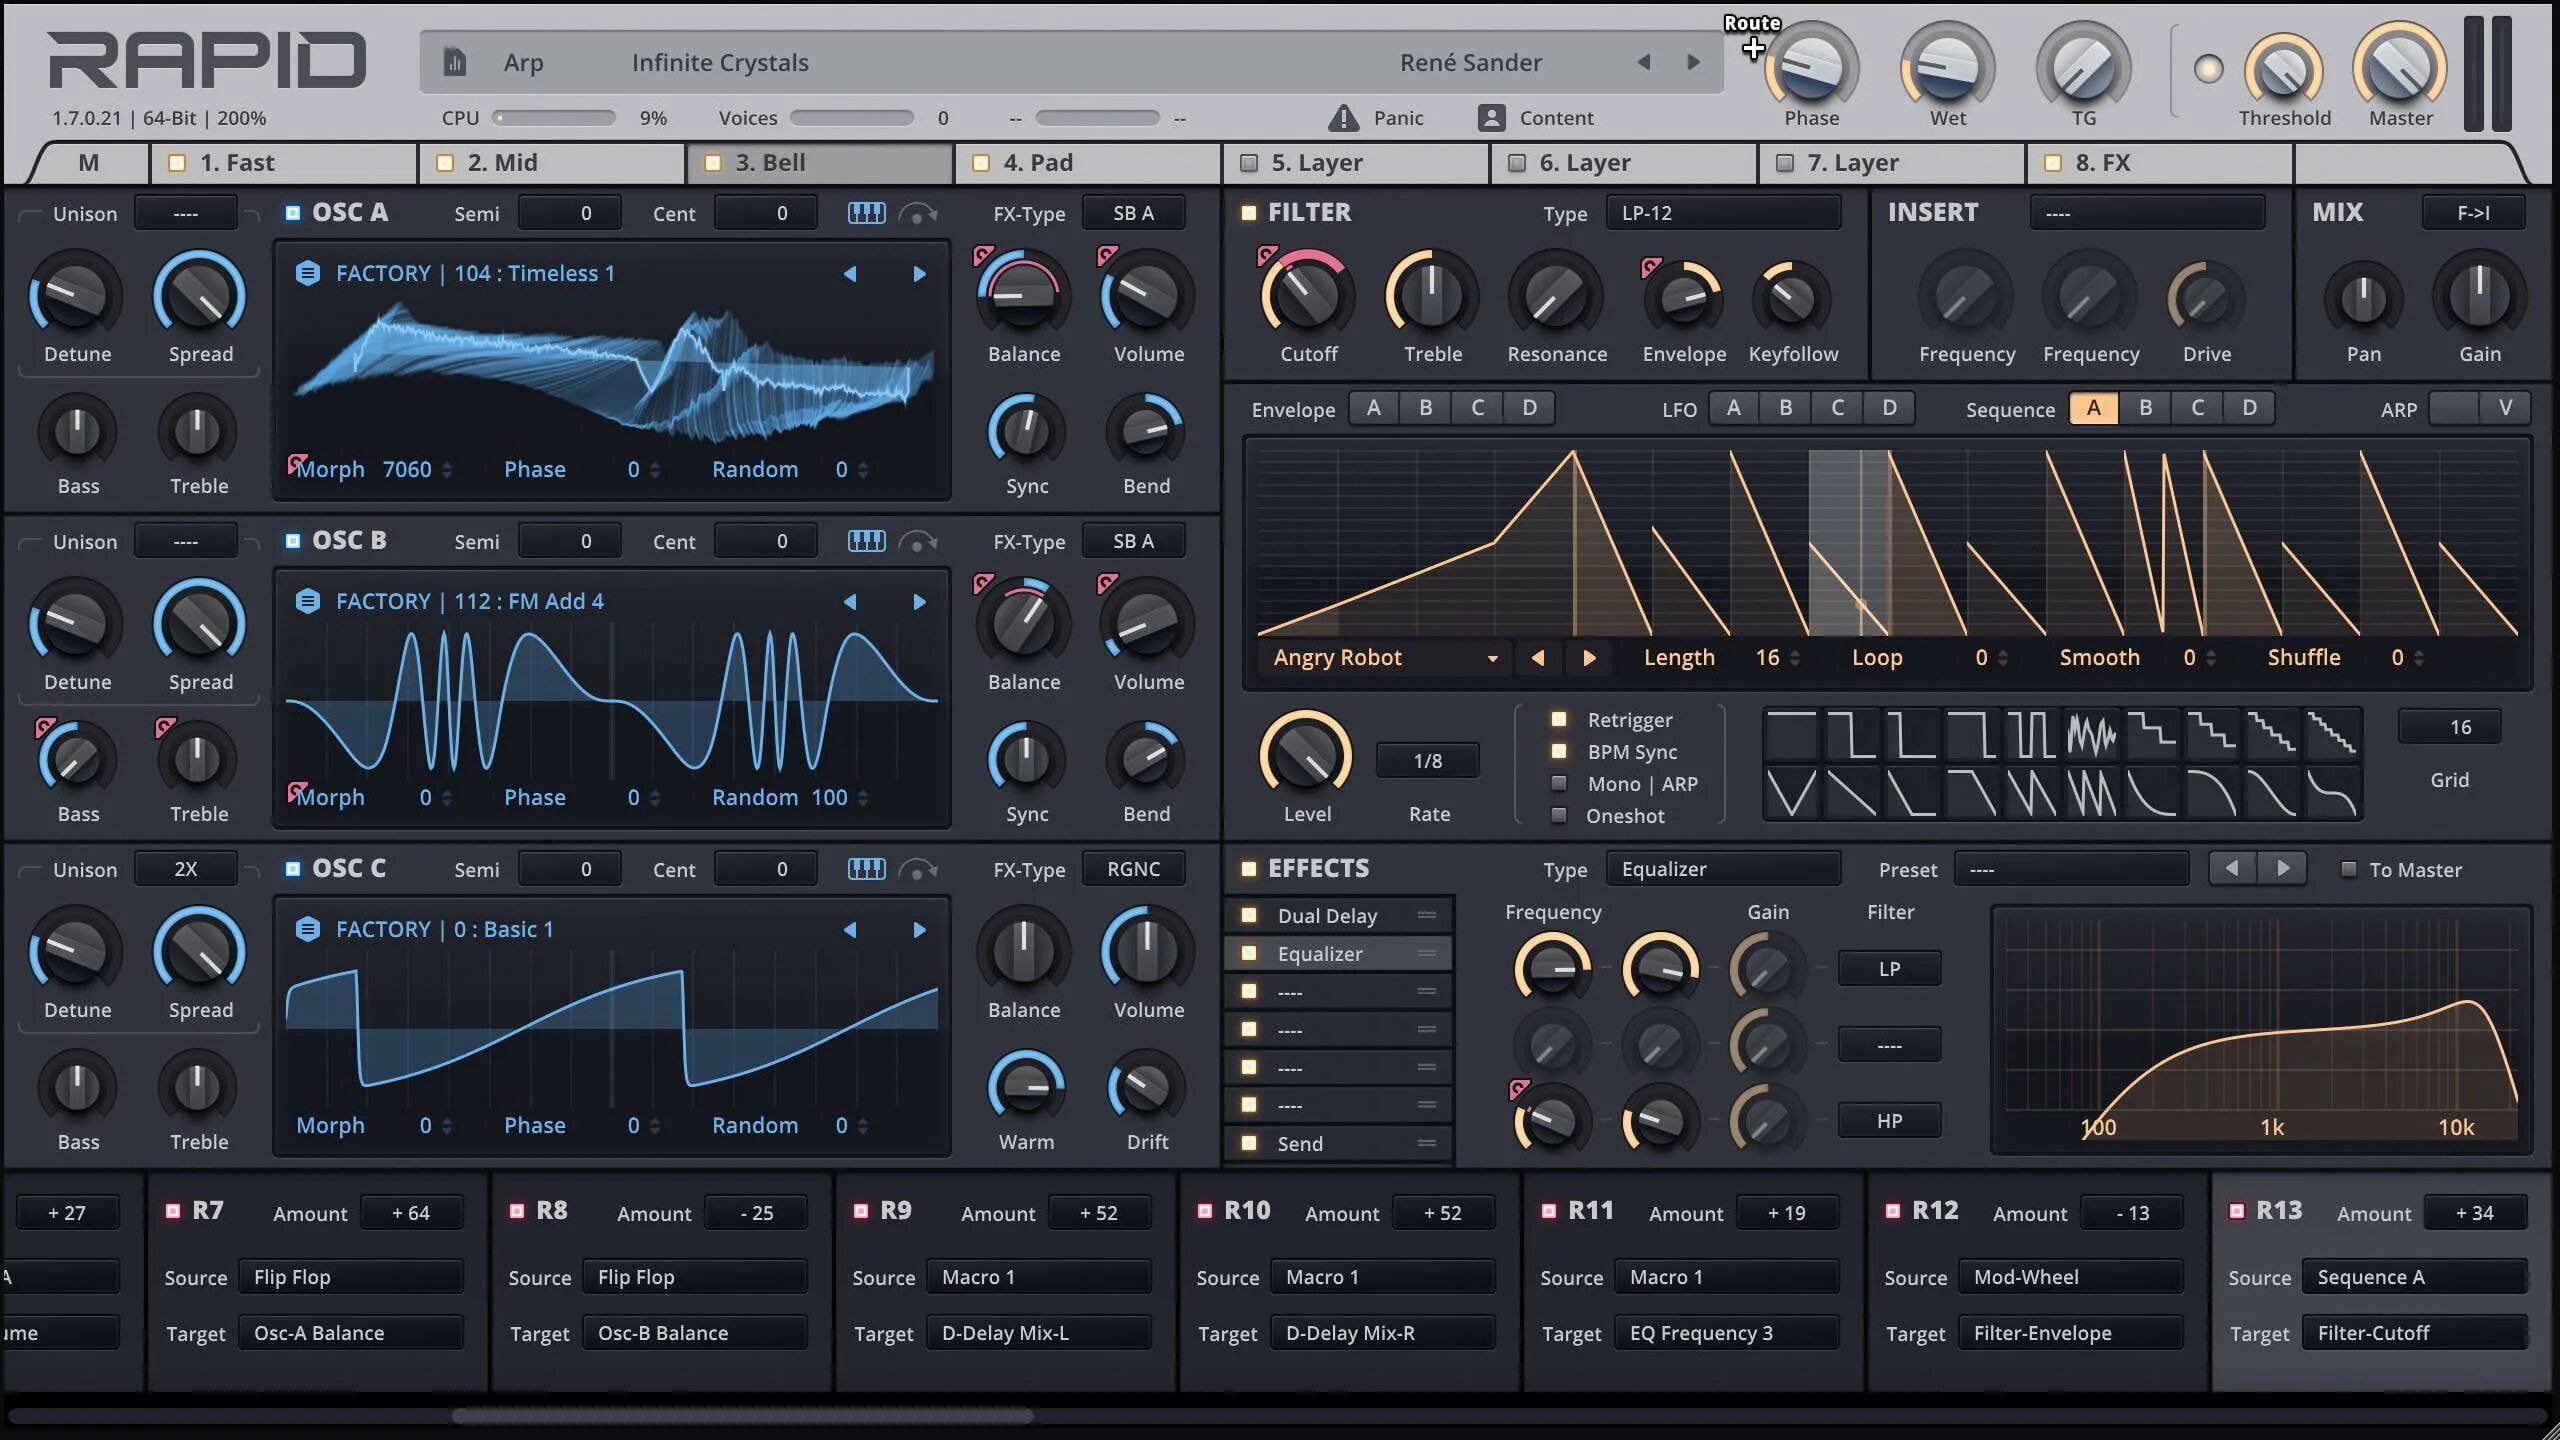Click the modulation flag on OSC A Morph

point(297,463)
